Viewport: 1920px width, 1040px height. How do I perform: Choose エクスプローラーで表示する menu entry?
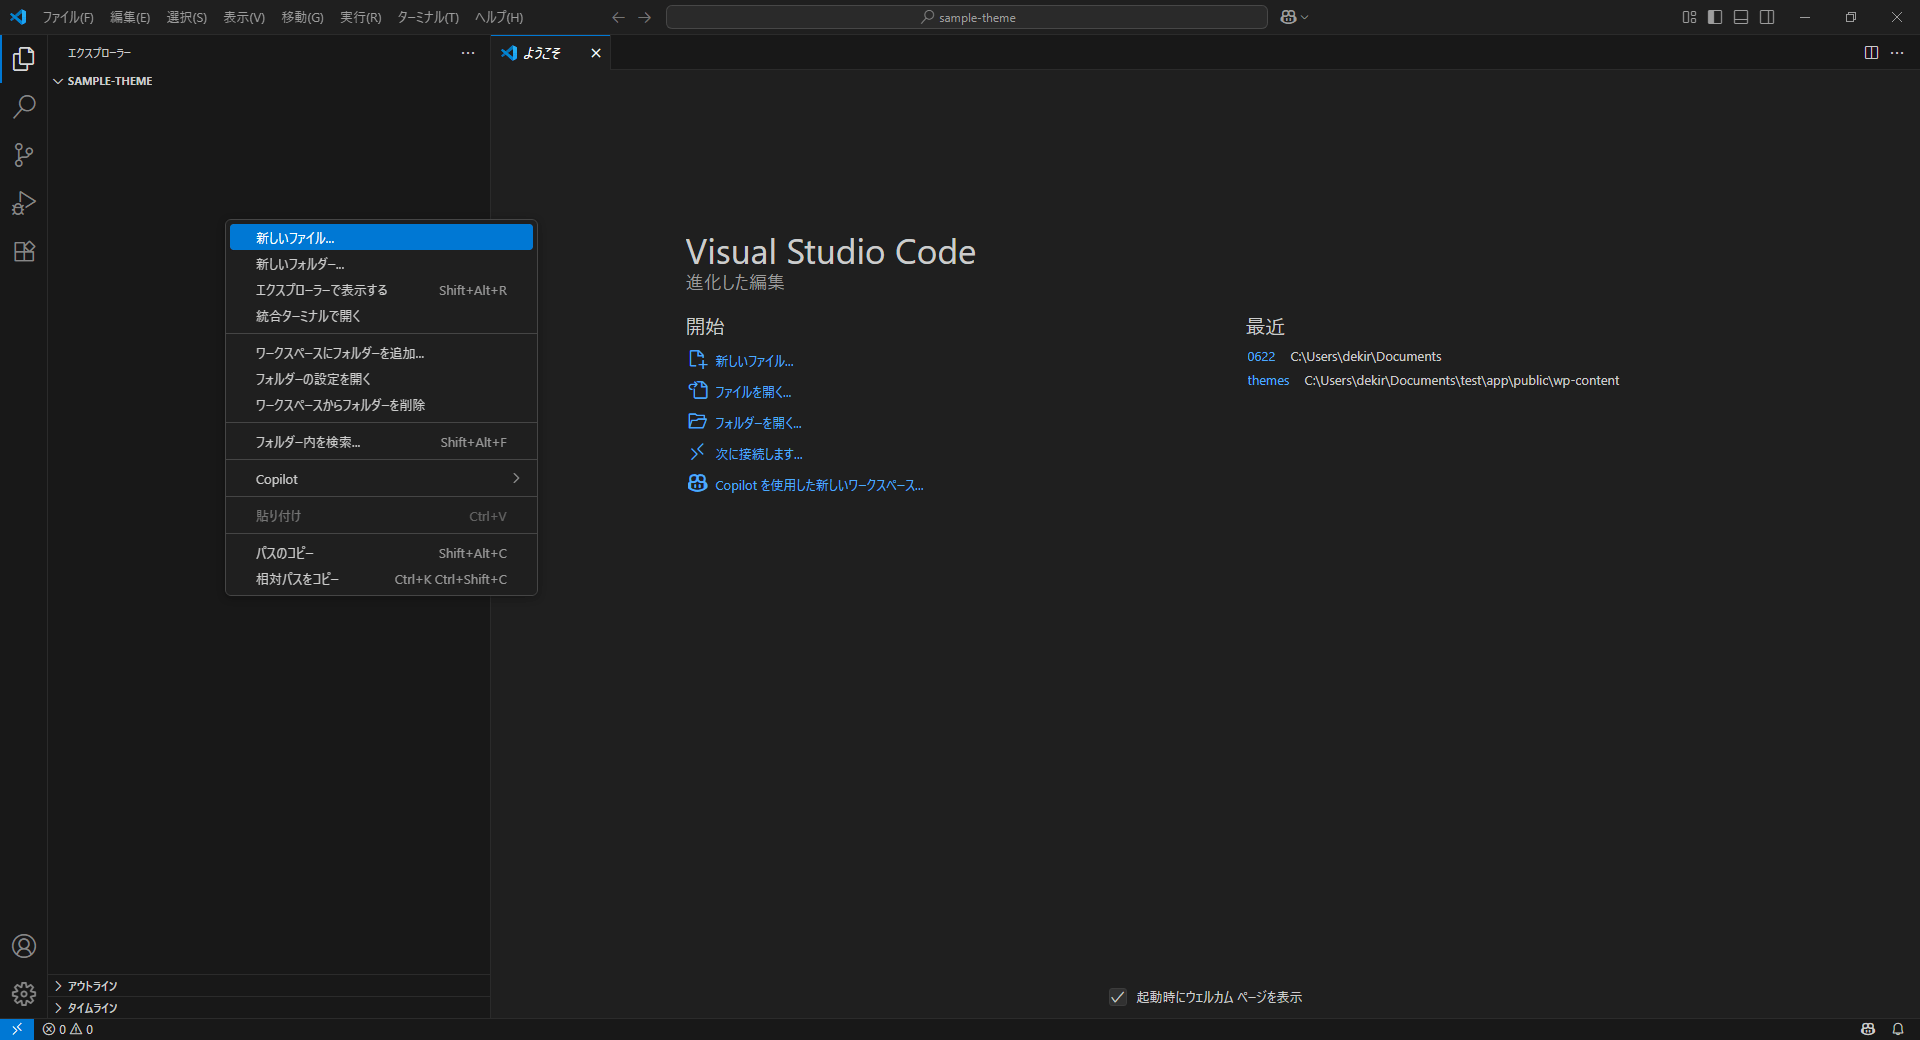pyautogui.click(x=381, y=290)
